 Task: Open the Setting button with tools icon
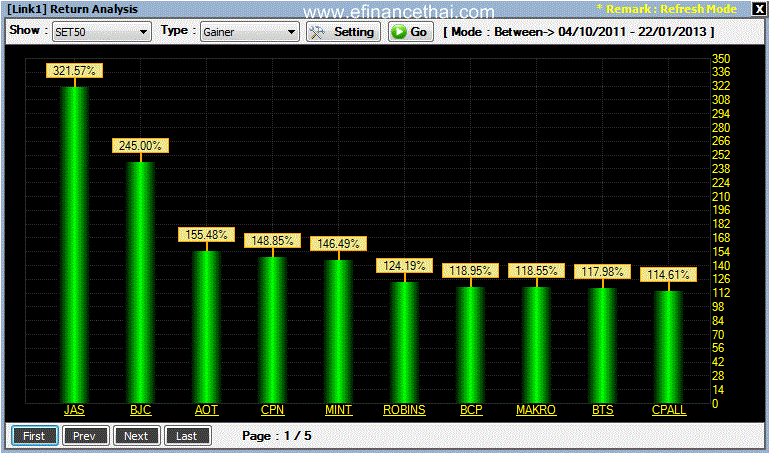(343, 32)
